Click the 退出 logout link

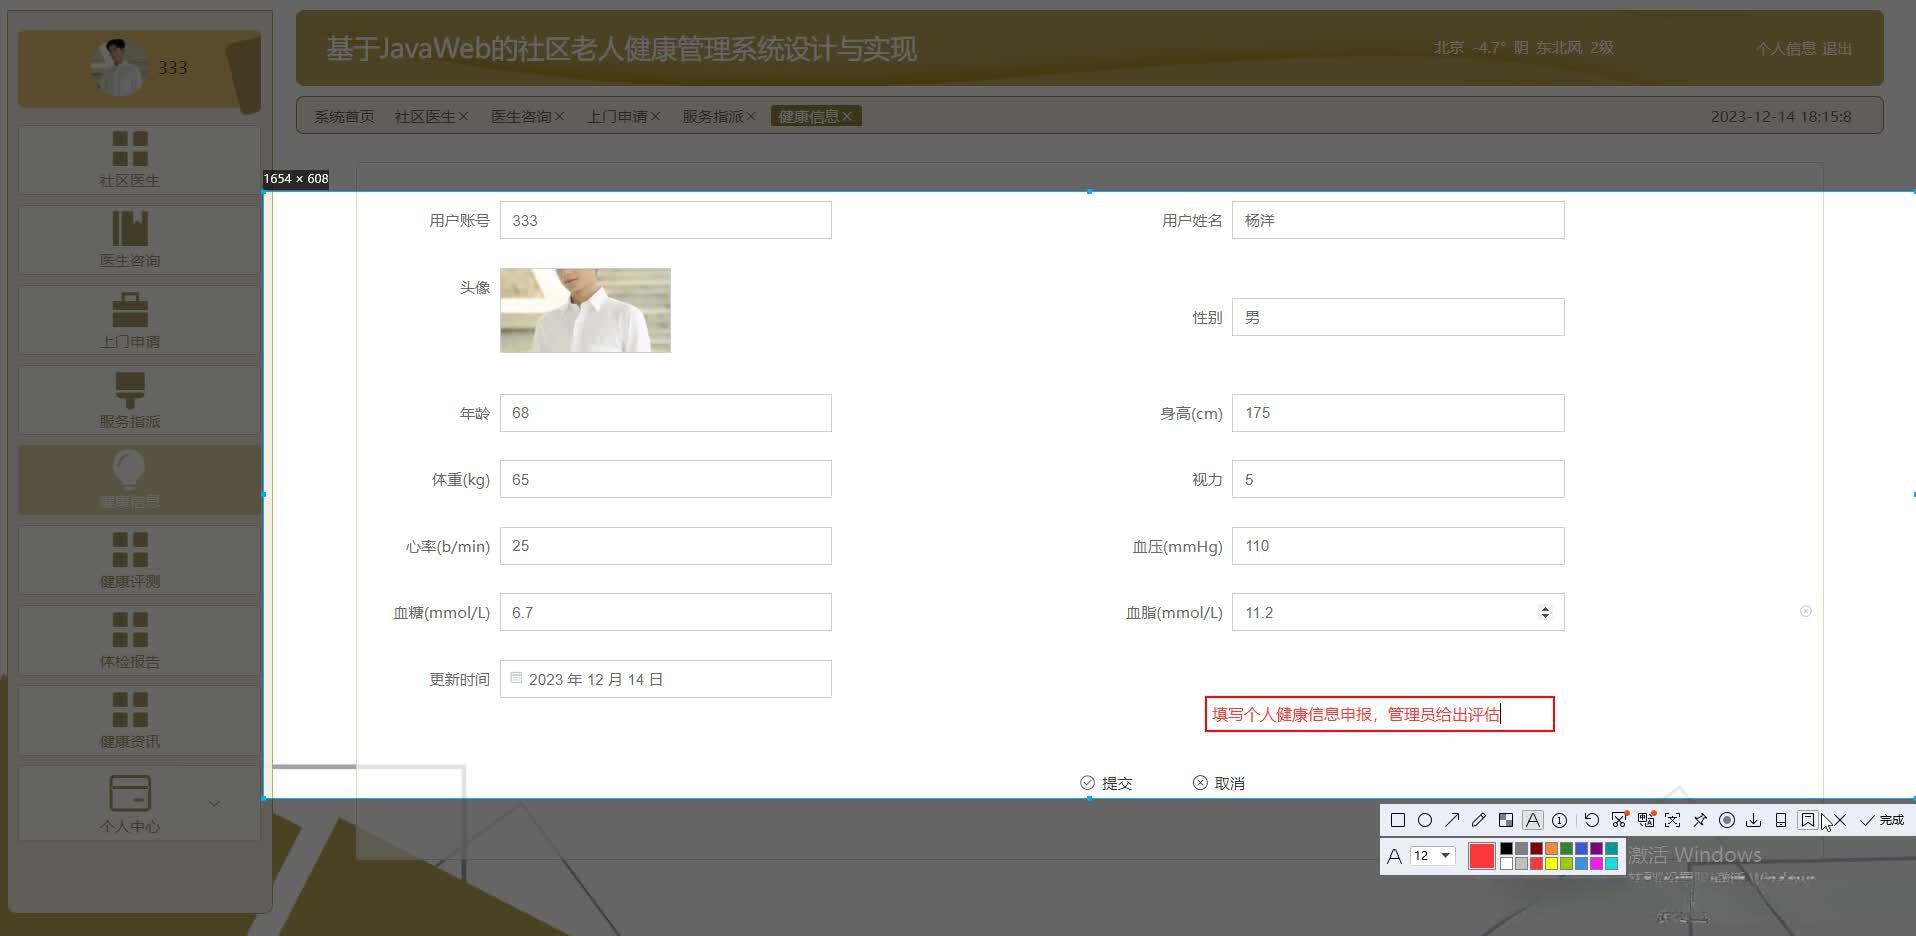click(x=1840, y=47)
